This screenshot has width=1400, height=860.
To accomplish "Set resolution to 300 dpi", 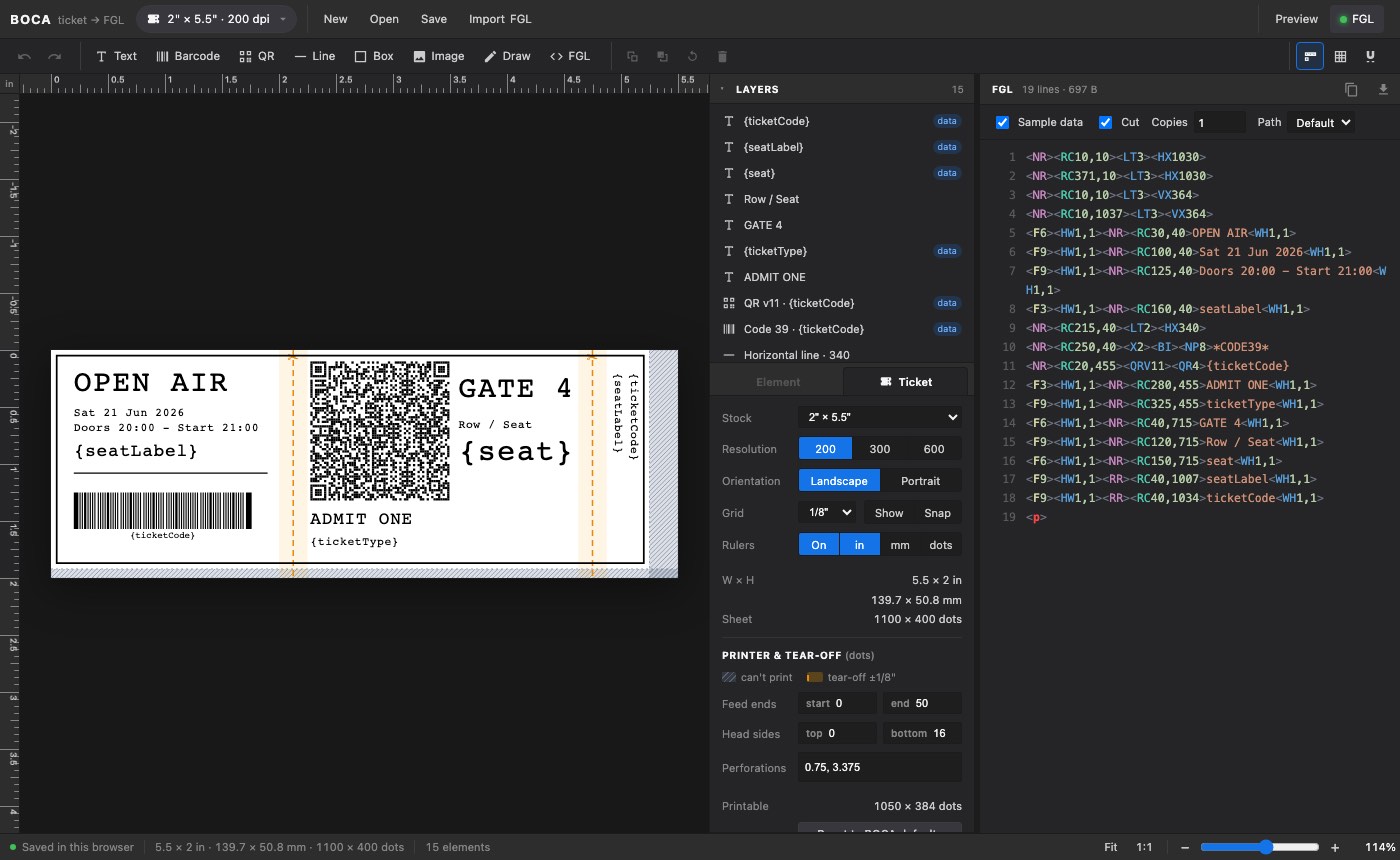I will point(880,449).
